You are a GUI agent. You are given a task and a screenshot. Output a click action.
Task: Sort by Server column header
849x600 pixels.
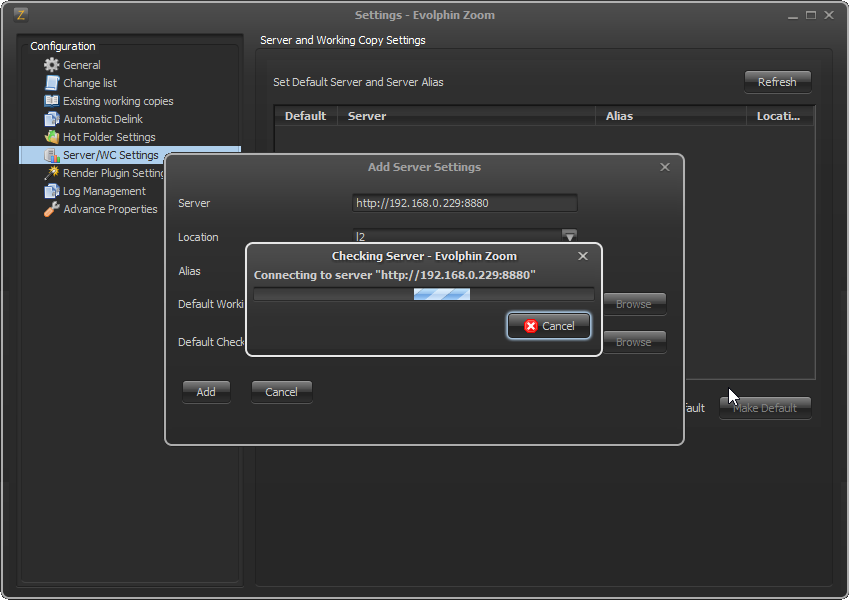pyautogui.click(x=466, y=116)
